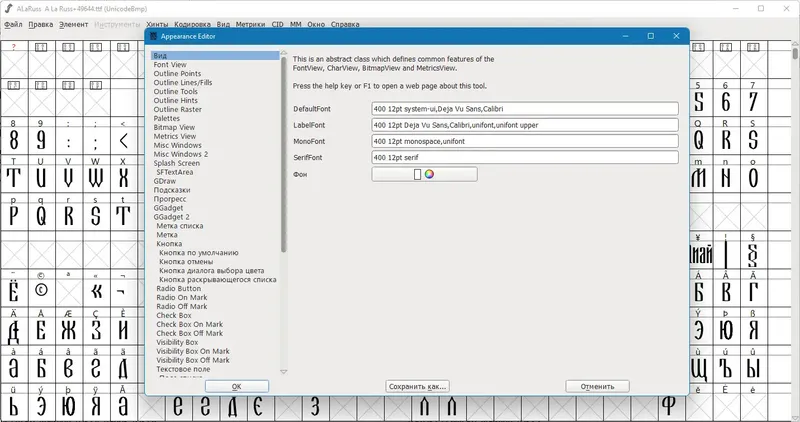Open the Кодировка menu
This screenshot has height=422, width=800.
coord(192,24)
